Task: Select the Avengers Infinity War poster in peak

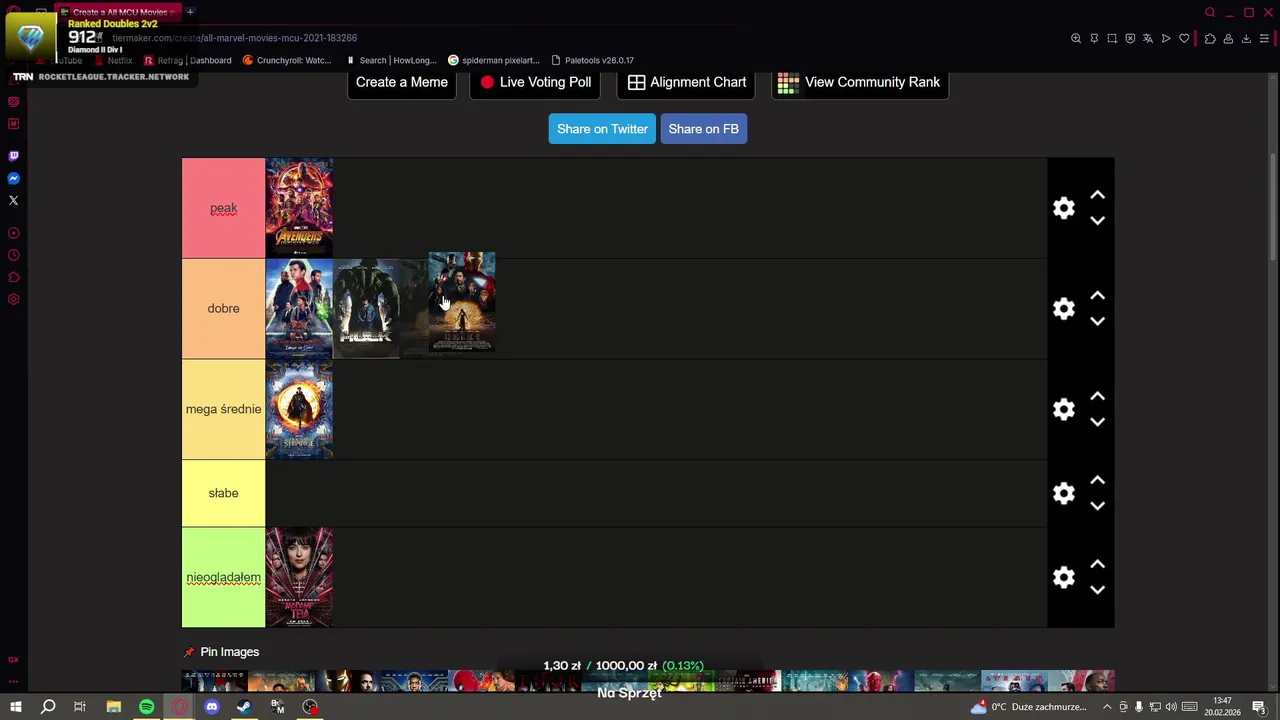Action: click(x=299, y=208)
